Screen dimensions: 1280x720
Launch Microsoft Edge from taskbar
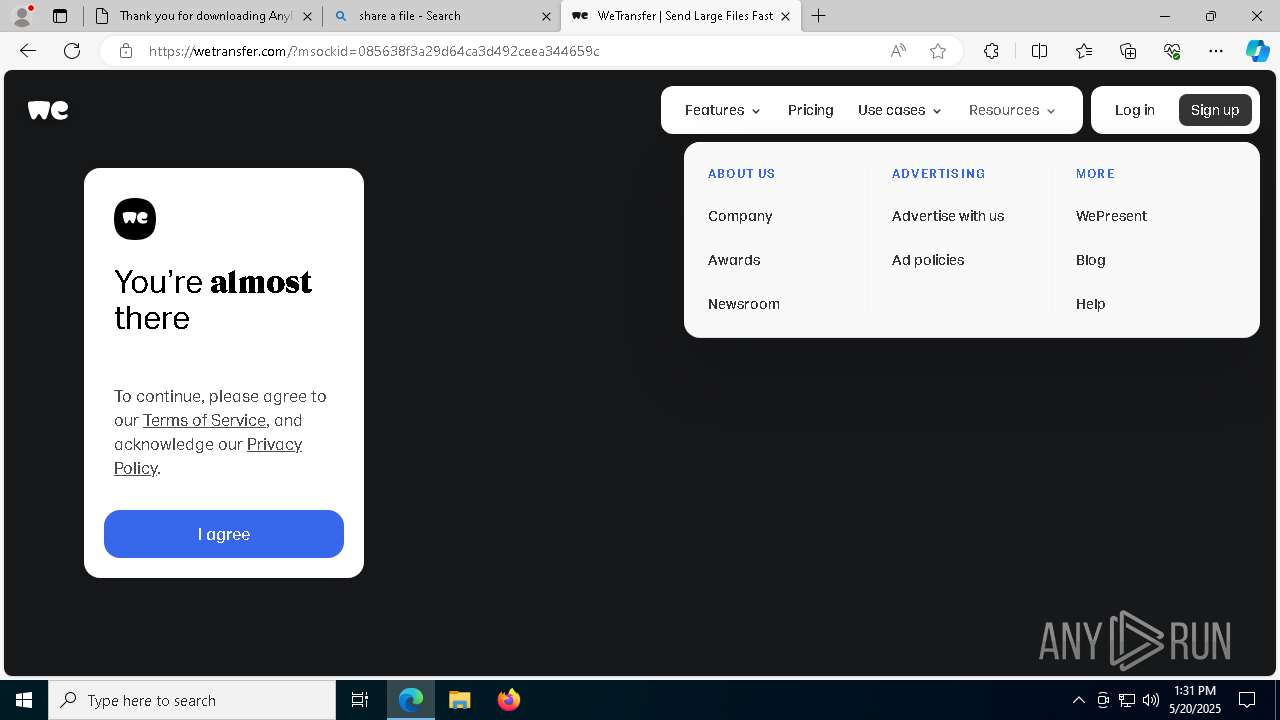411,700
